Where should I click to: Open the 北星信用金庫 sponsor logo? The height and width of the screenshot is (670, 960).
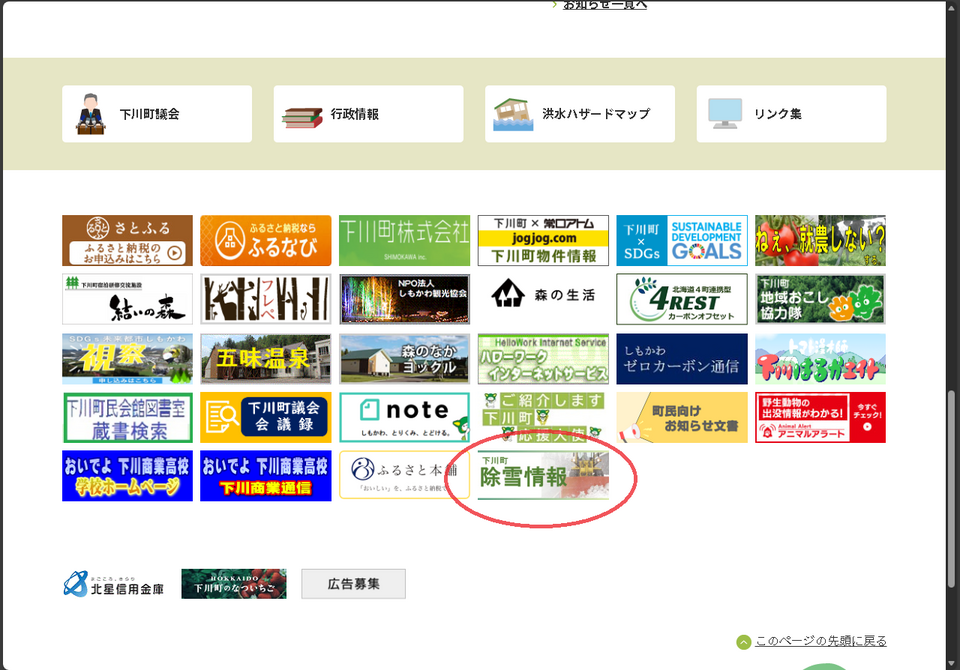click(x=113, y=584)
